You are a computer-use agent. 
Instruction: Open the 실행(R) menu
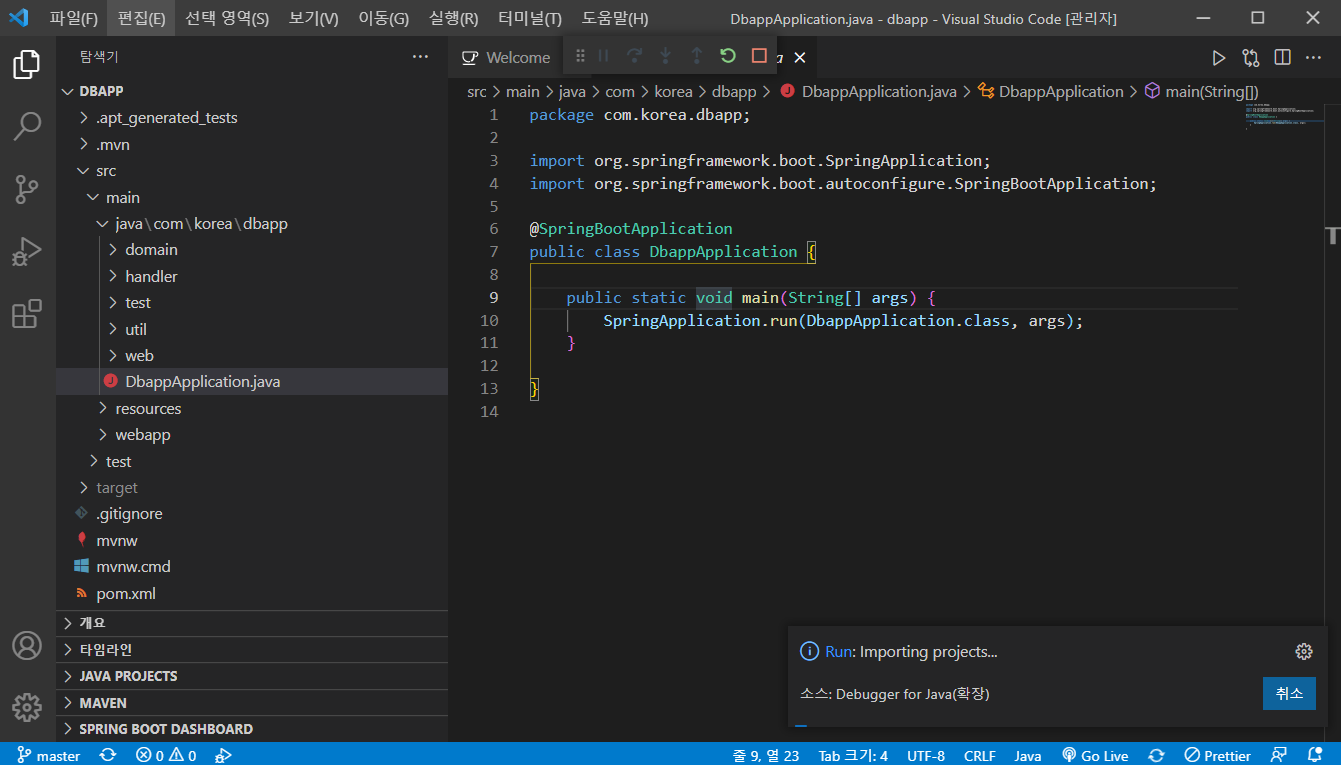[453, 18]
